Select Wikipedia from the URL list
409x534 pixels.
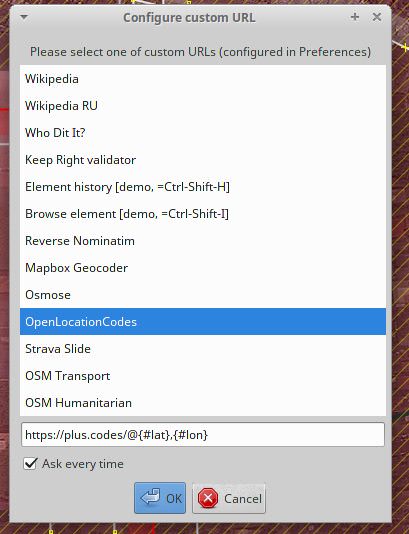tap(203, 79)
